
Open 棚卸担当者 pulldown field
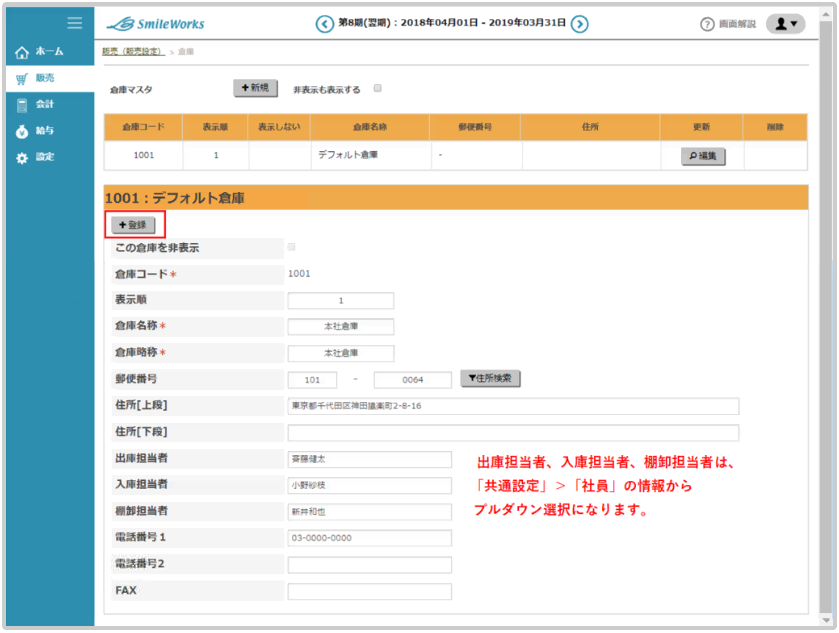369,511
